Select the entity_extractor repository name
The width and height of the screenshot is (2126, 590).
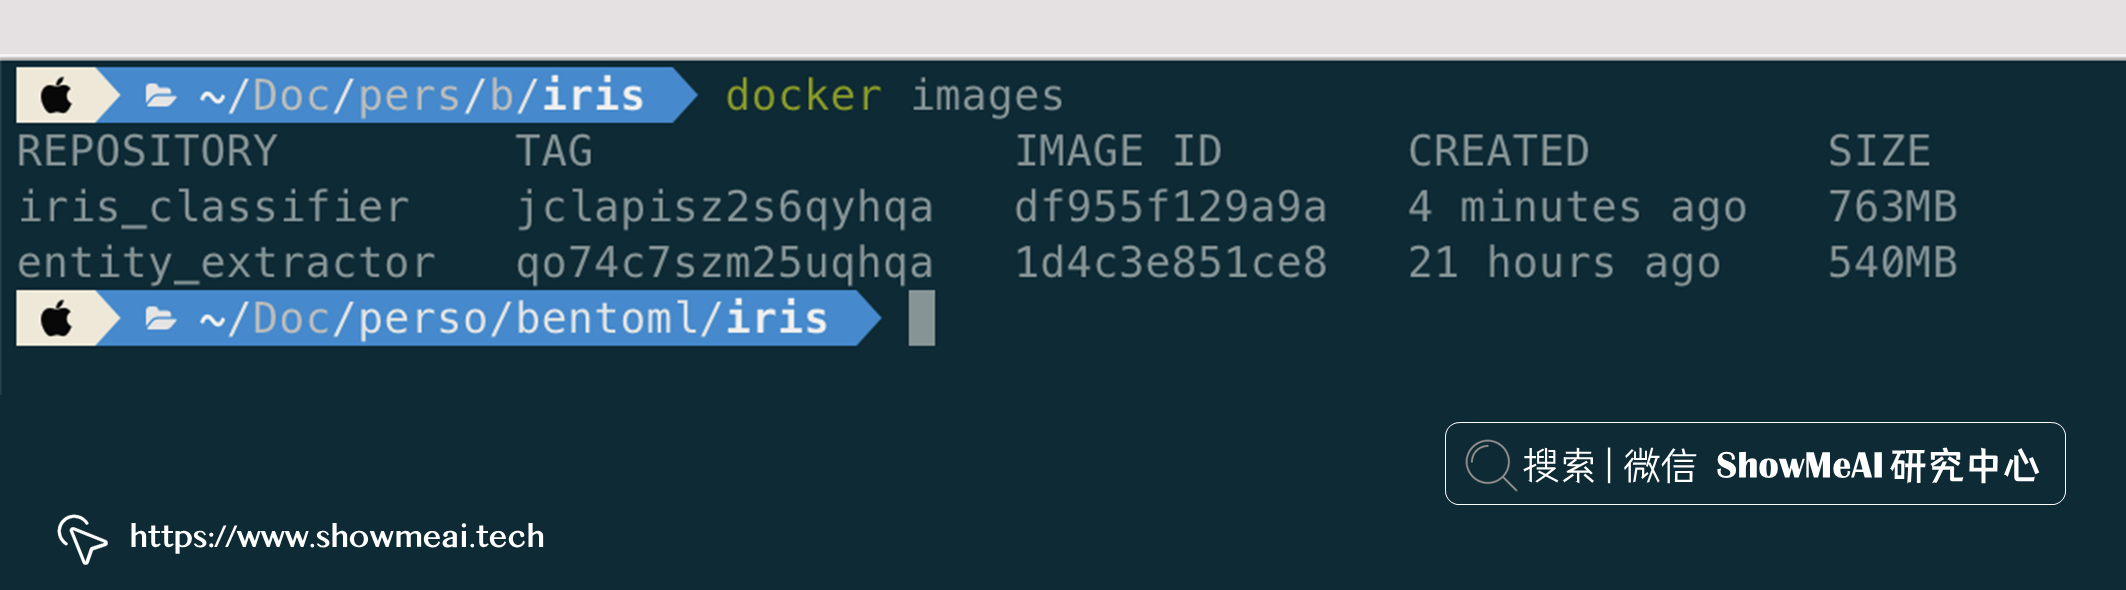pyautogui.click(x=227, y=263)
